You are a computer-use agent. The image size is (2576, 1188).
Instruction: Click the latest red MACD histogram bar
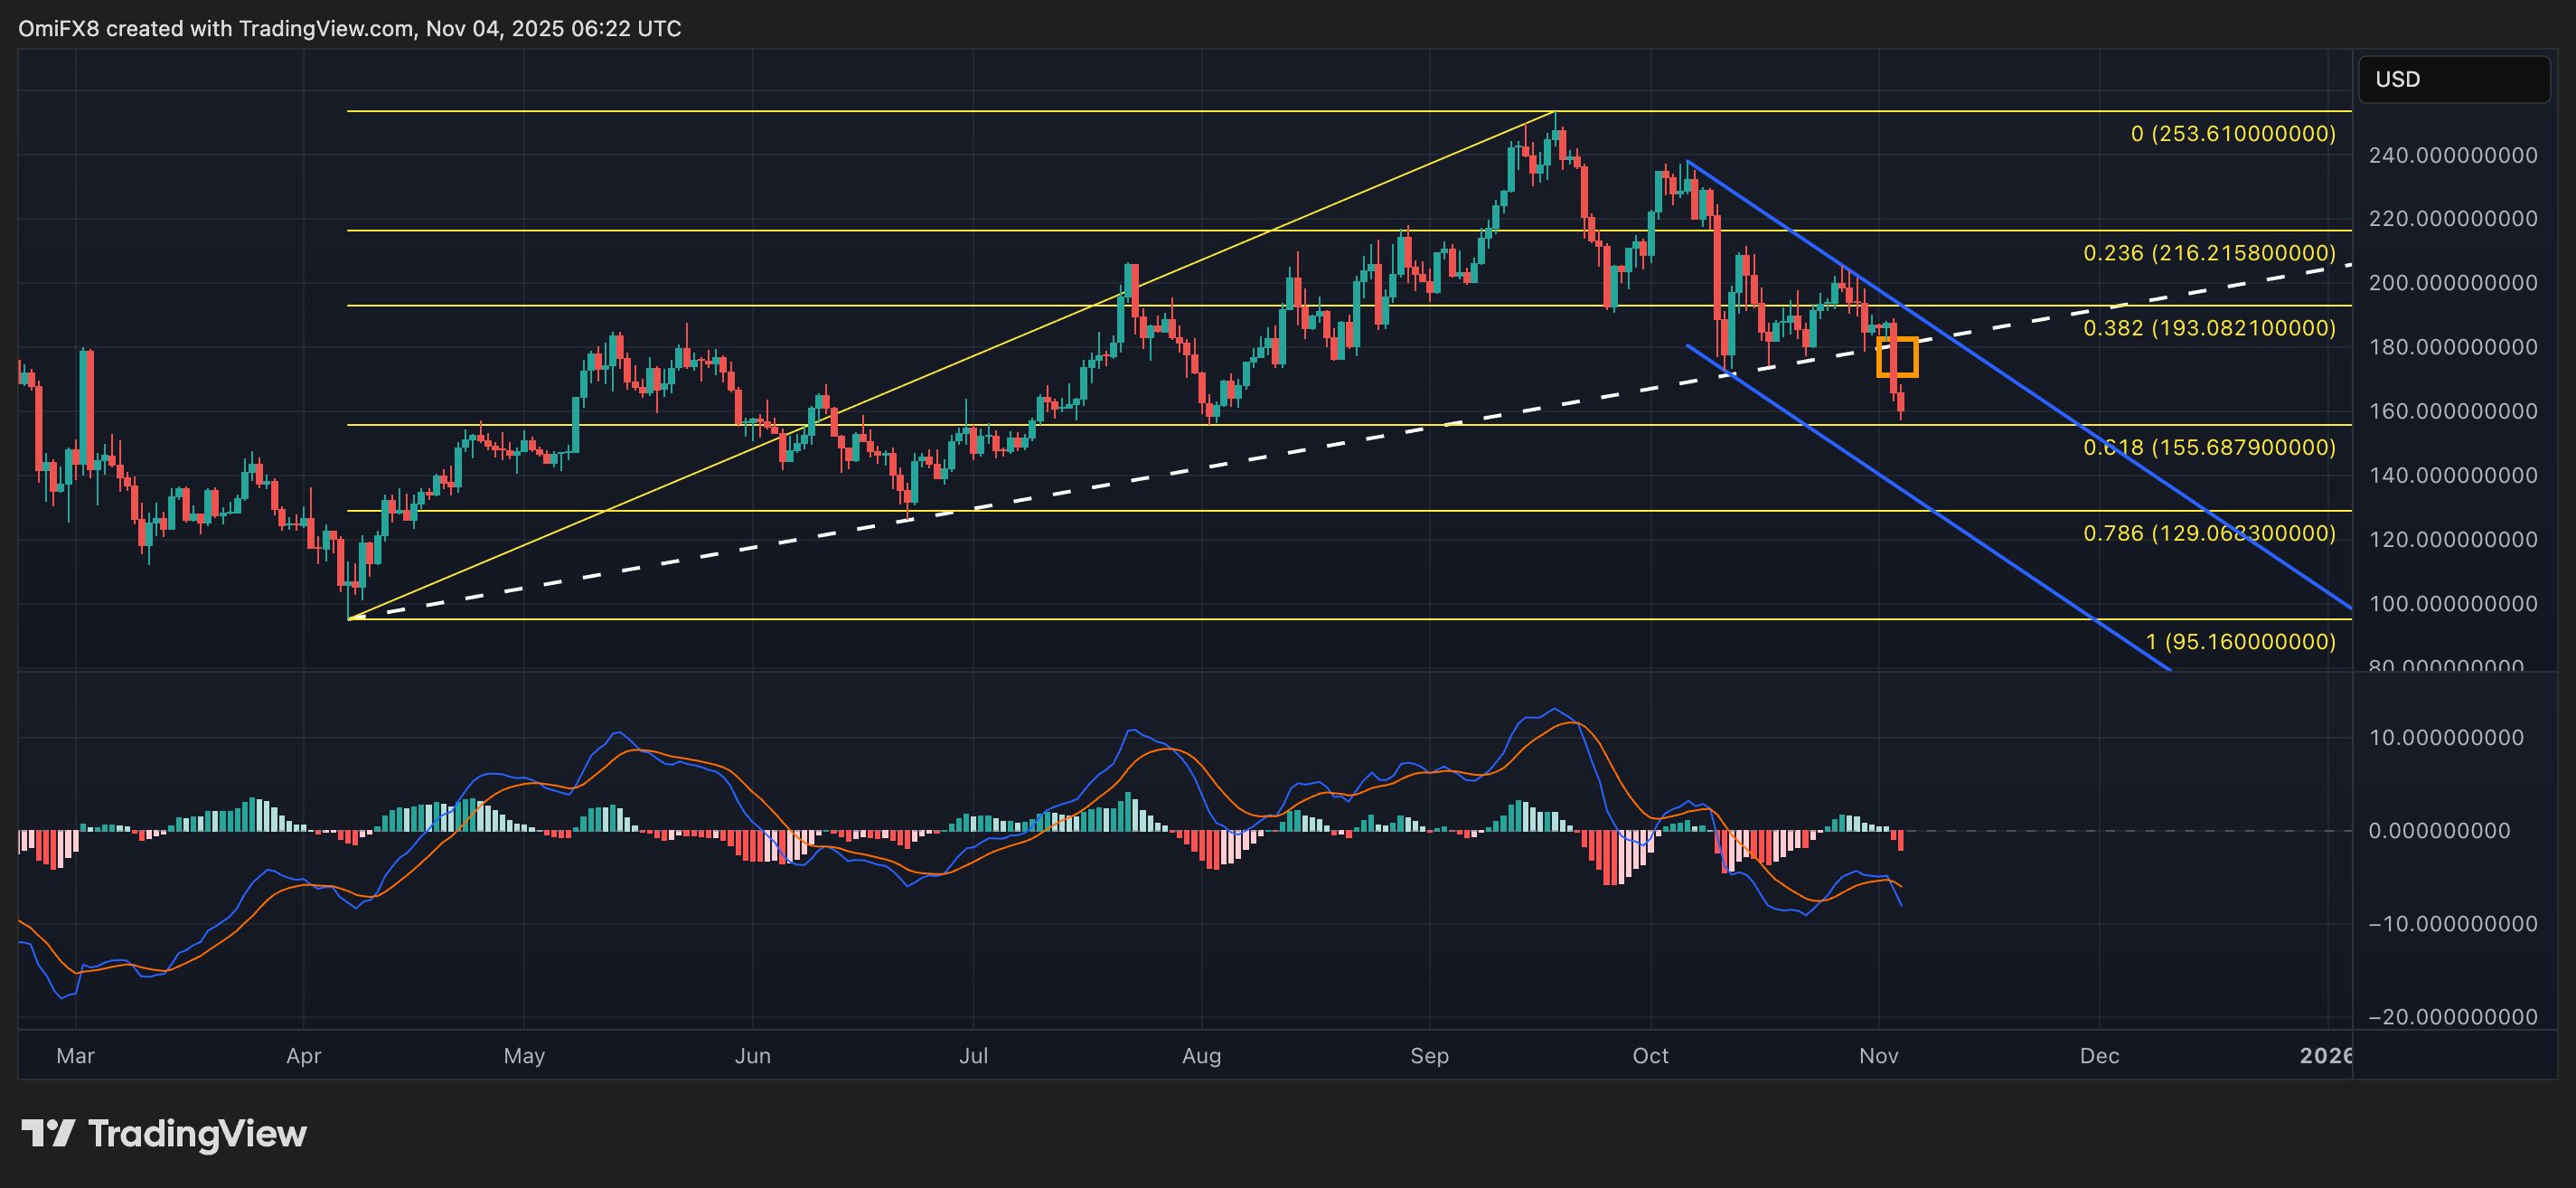pyautogui.click(x=1900, y=841)
